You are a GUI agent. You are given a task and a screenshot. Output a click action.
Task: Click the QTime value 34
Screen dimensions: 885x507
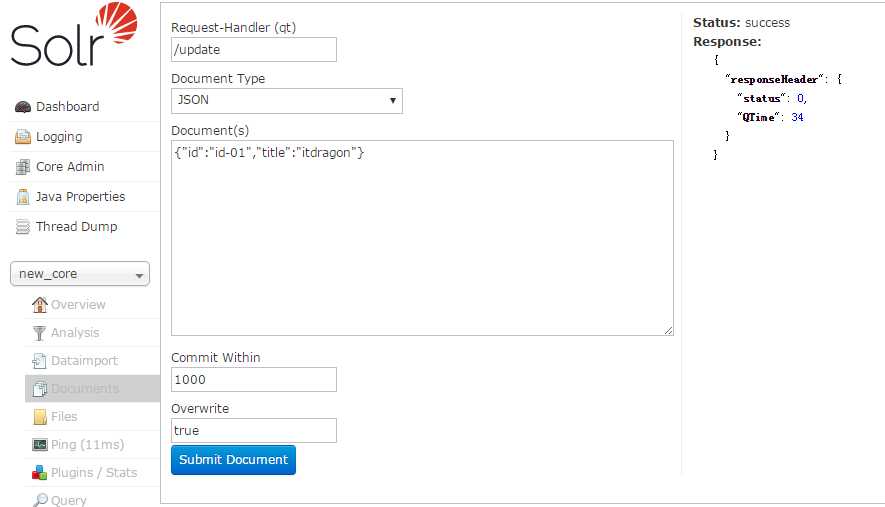[x=797, y=117]
